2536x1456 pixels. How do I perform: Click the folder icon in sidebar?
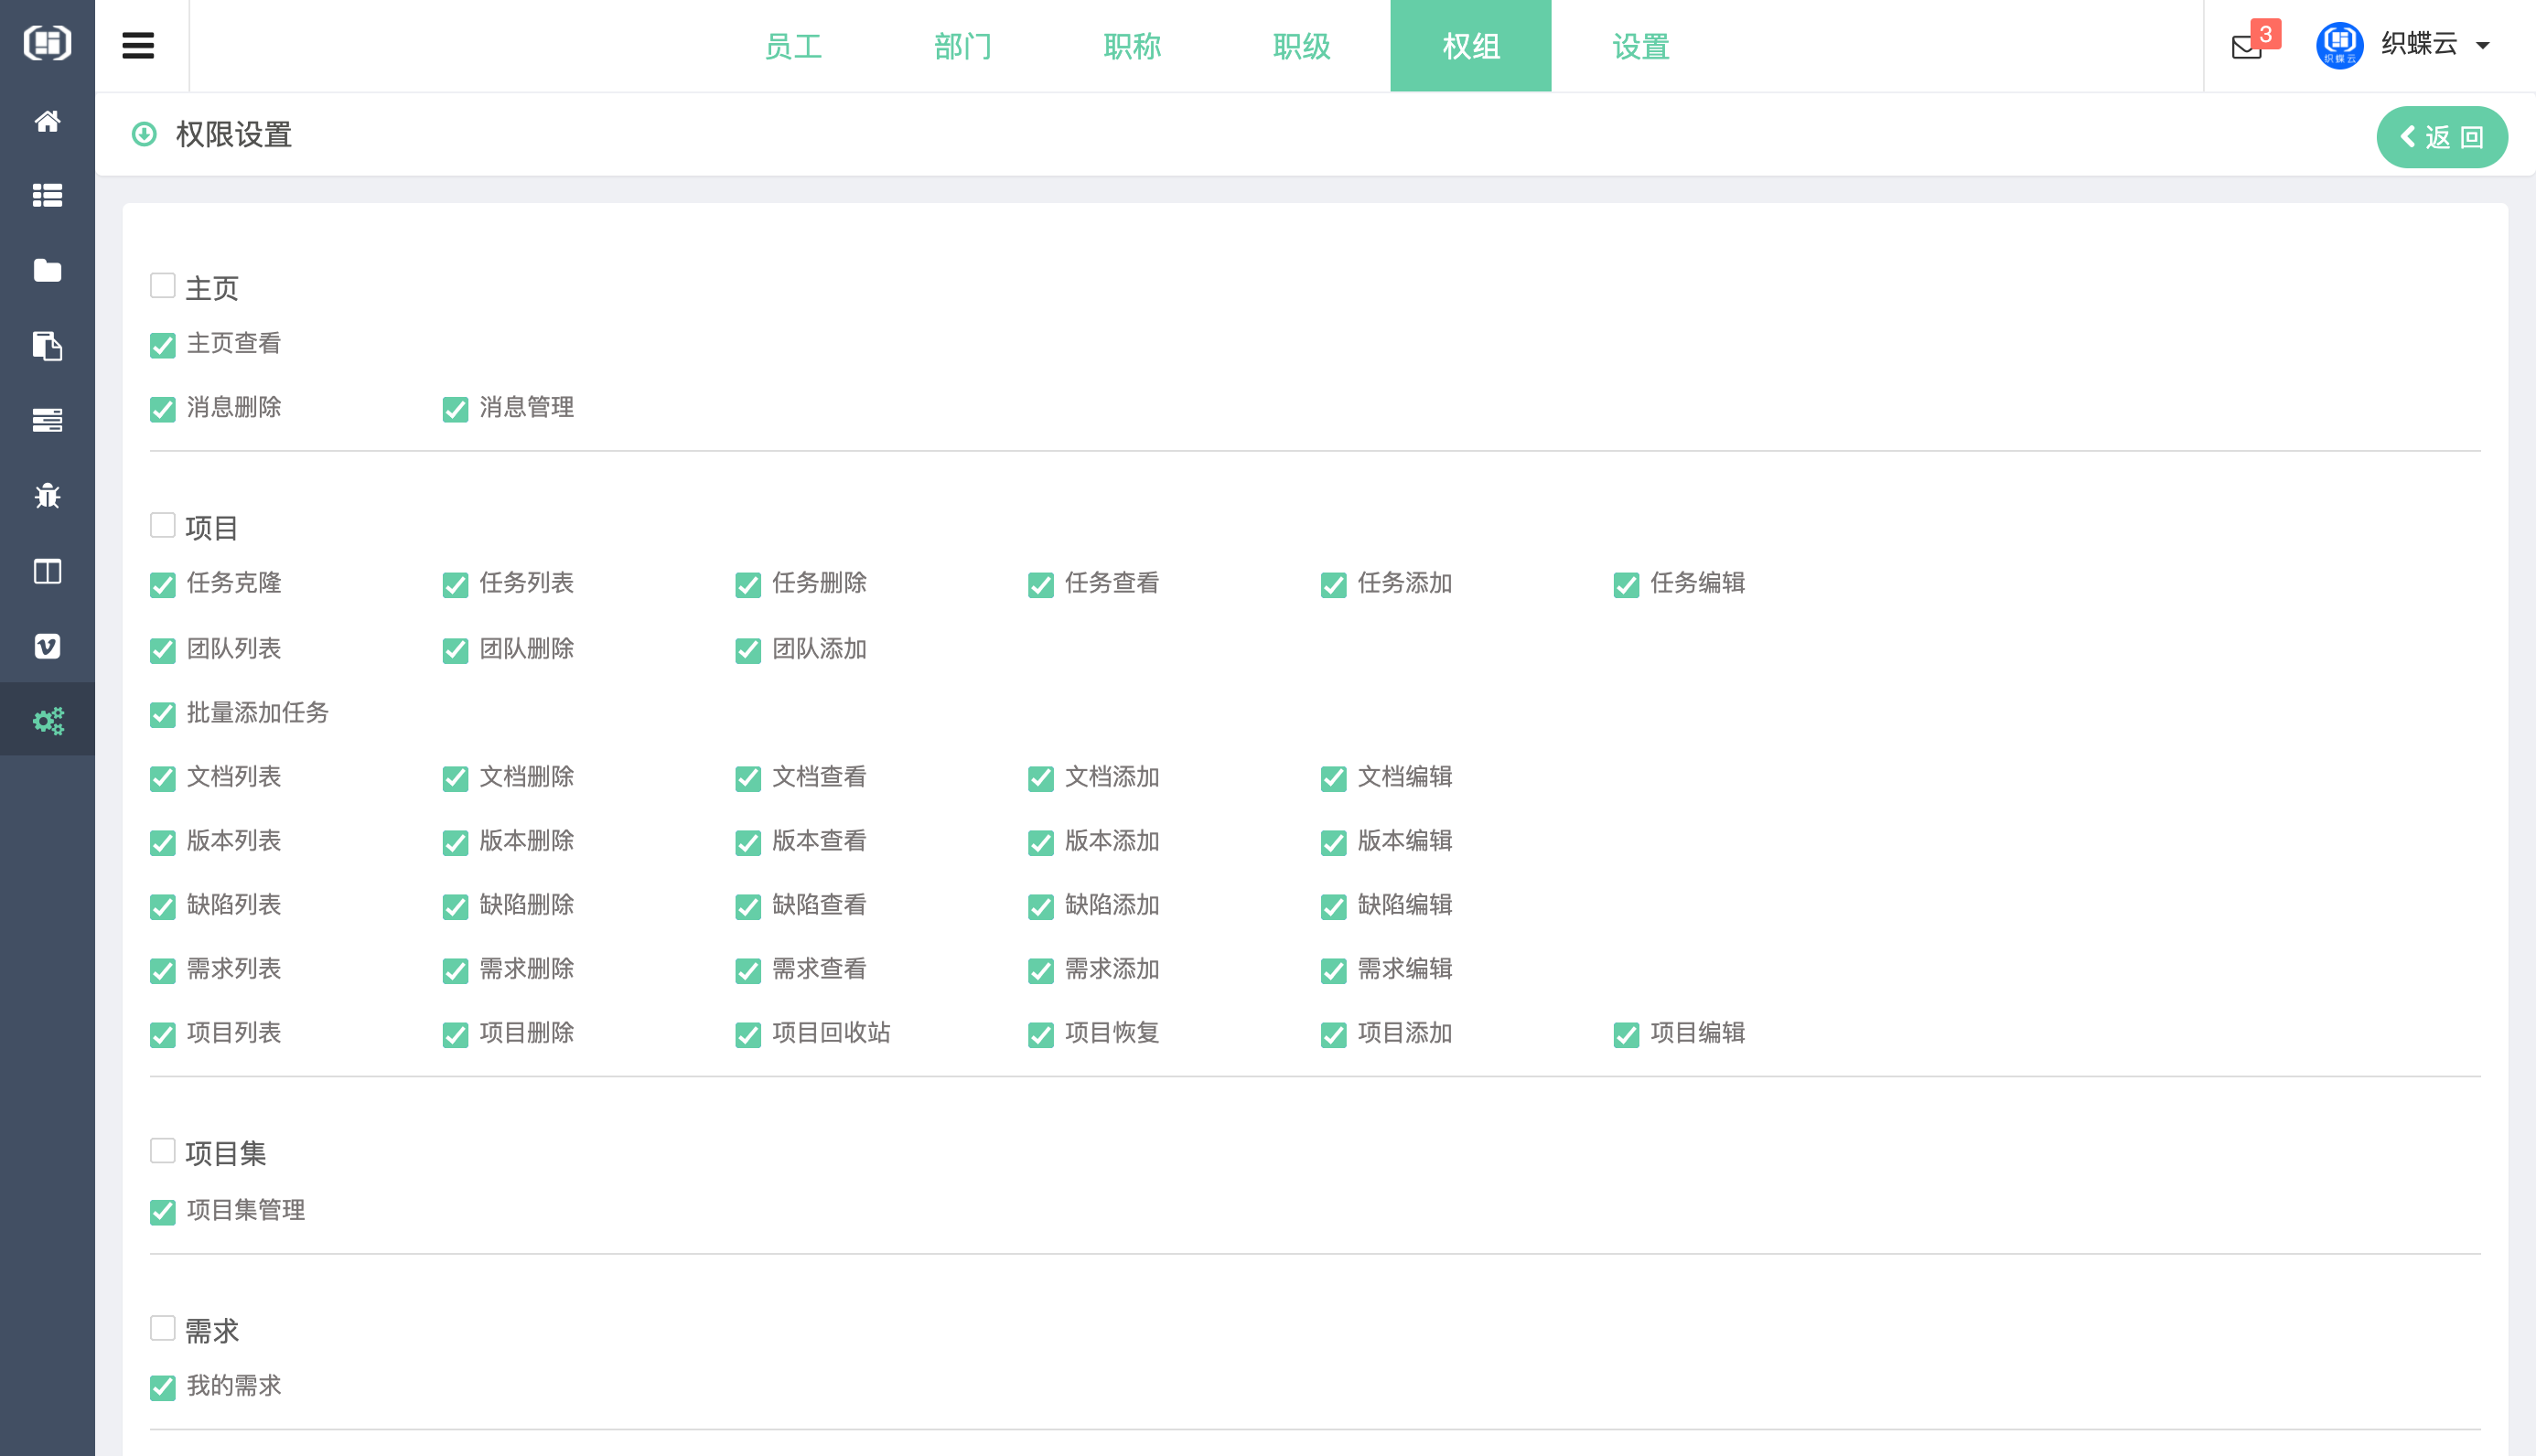coord(47,271)
